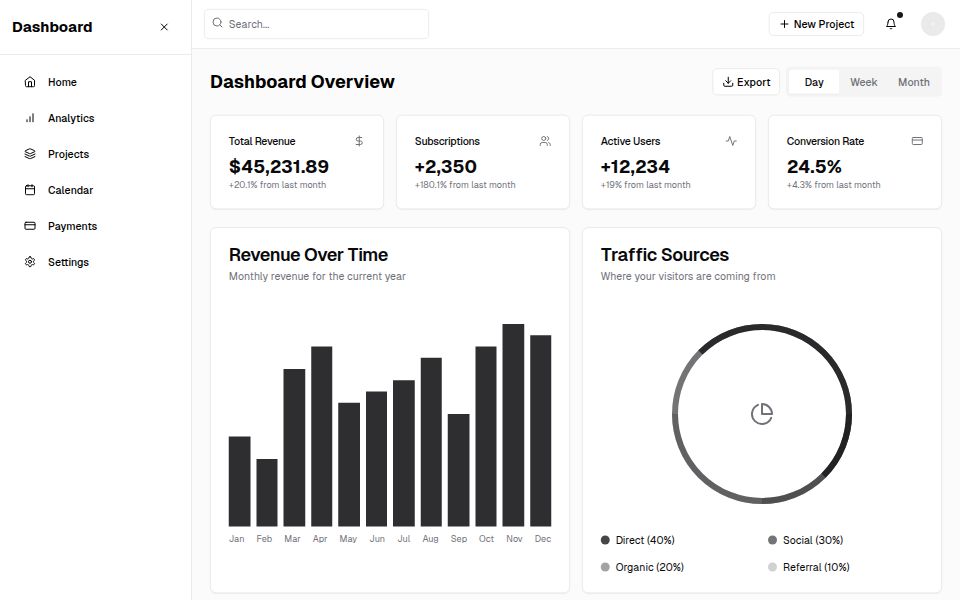Open the Export options
Image resolution: width=960 pixels, height=600 pixels.
745,82
